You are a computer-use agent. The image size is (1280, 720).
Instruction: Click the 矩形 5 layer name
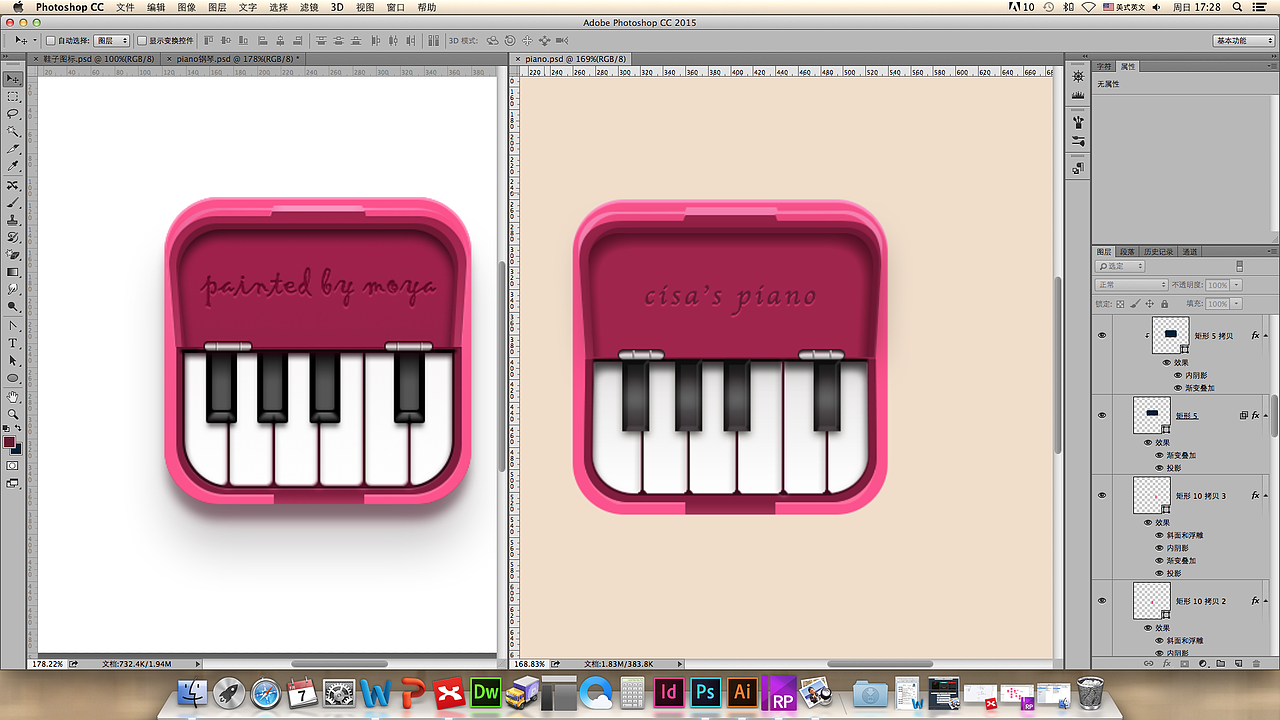point(1186,415)
